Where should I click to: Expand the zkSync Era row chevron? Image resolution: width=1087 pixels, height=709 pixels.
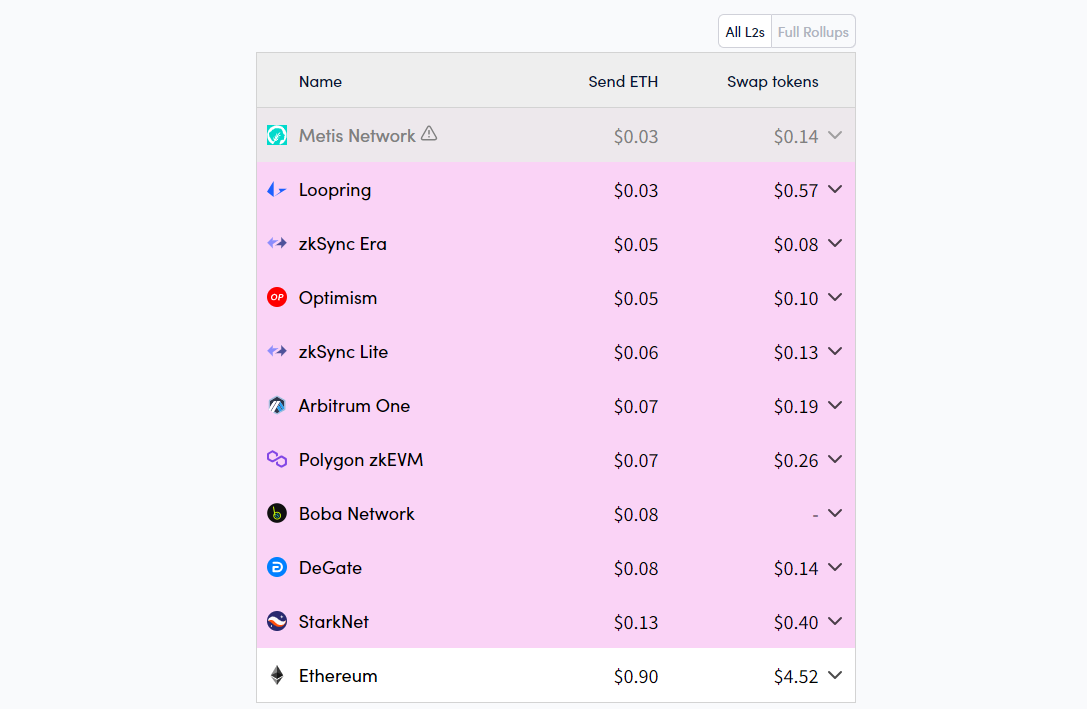[835, 243]
